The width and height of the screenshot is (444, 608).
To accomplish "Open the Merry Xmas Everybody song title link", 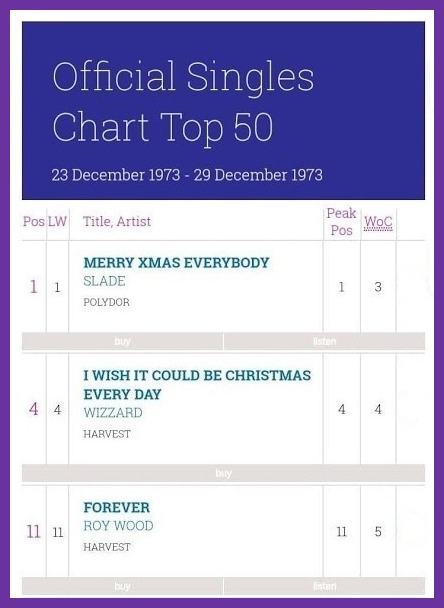I will tap(176, 263).
